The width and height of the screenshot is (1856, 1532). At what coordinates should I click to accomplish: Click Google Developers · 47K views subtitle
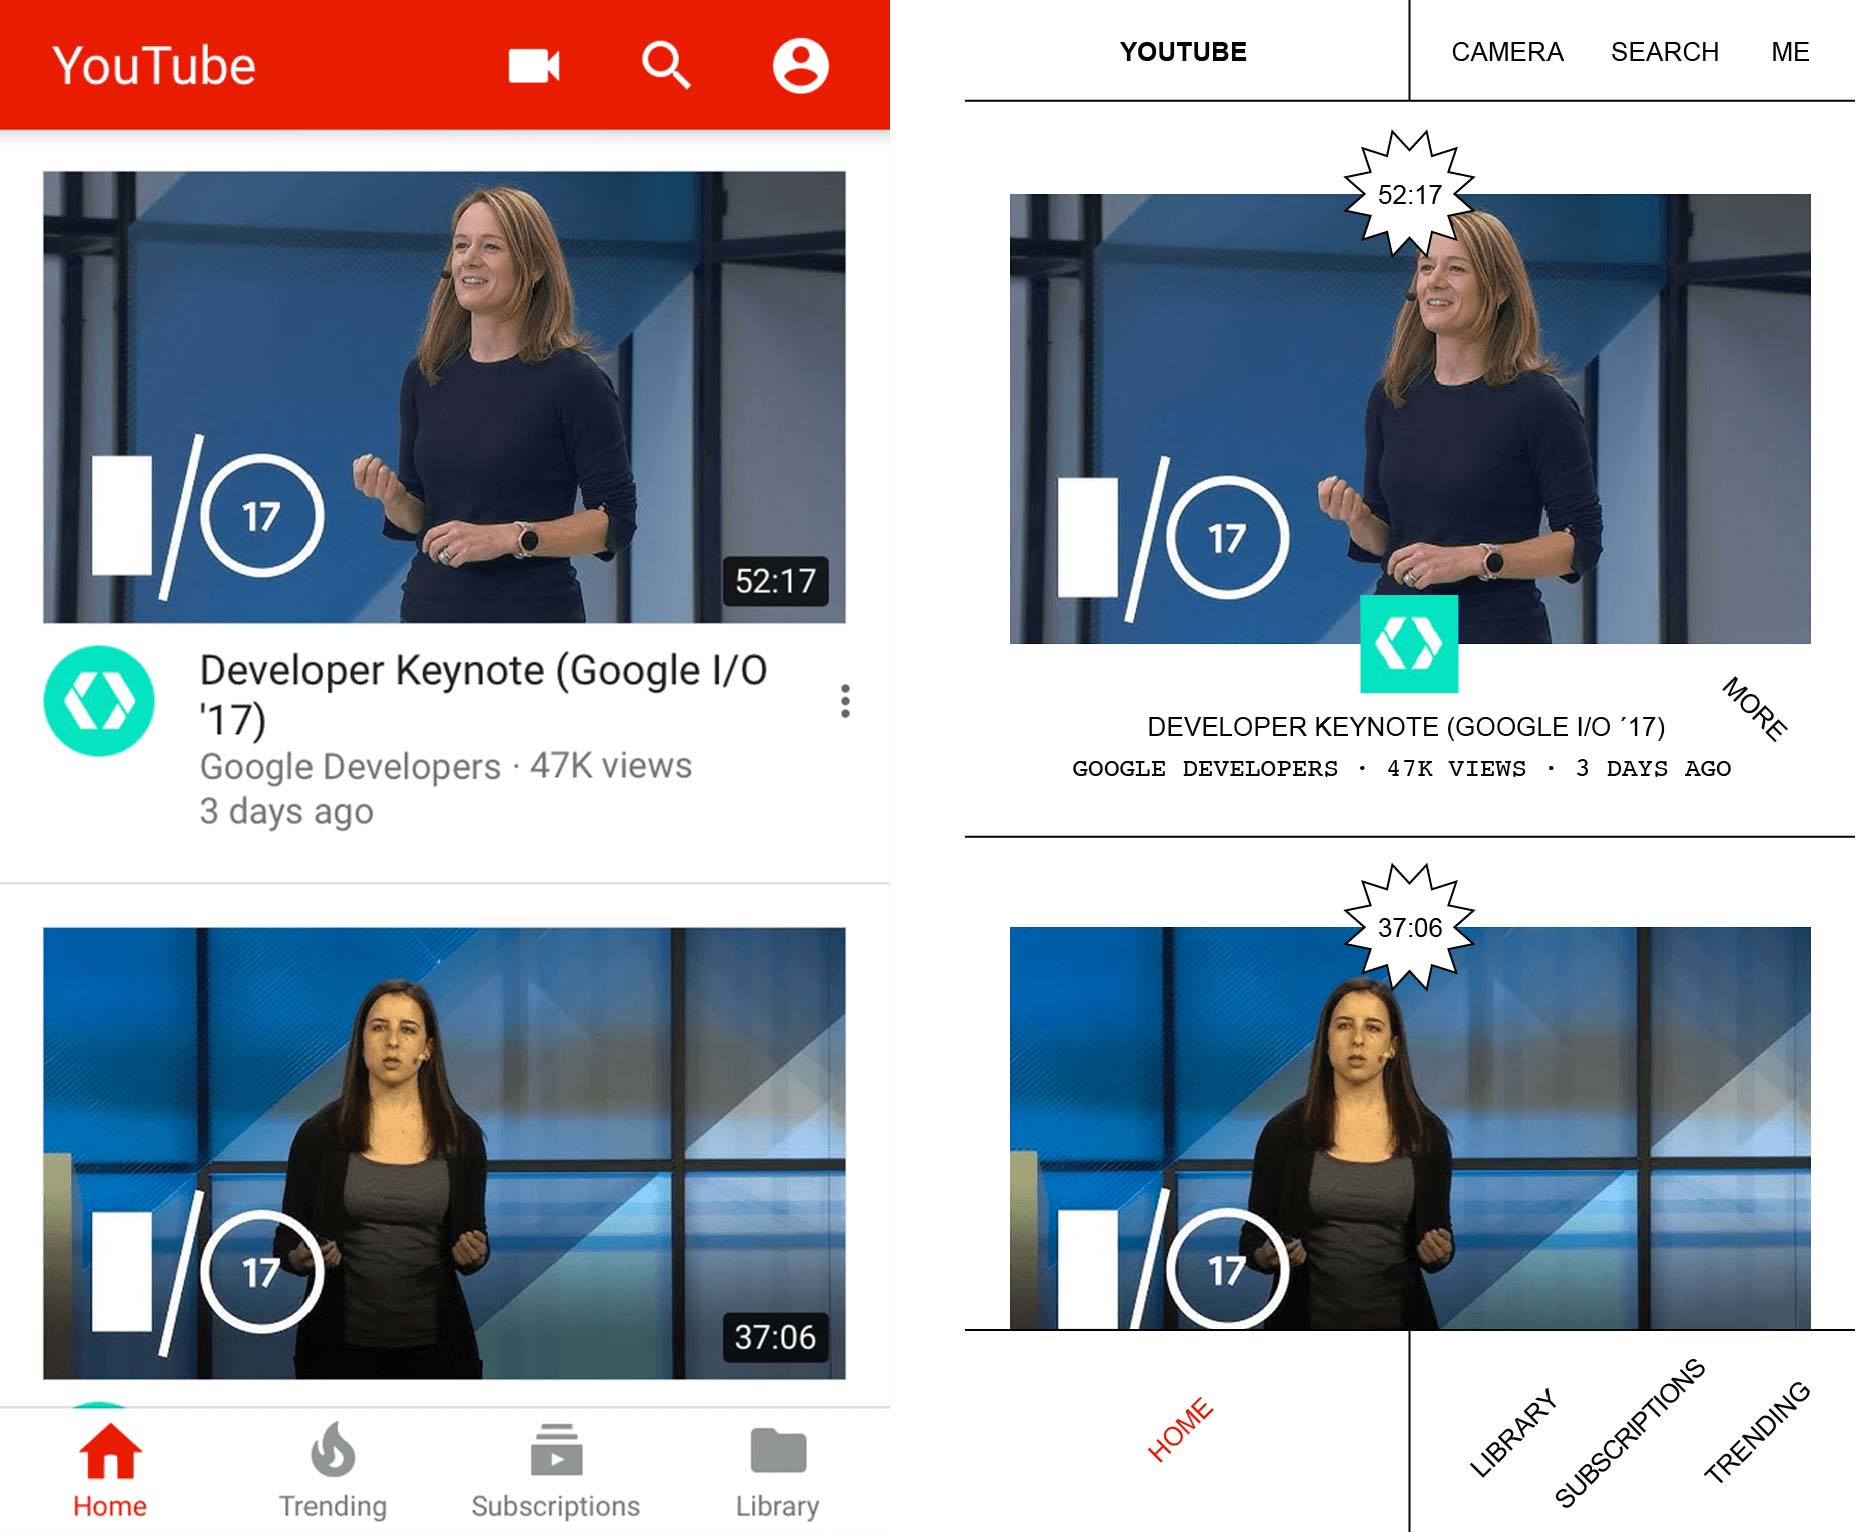coord(445,766)
